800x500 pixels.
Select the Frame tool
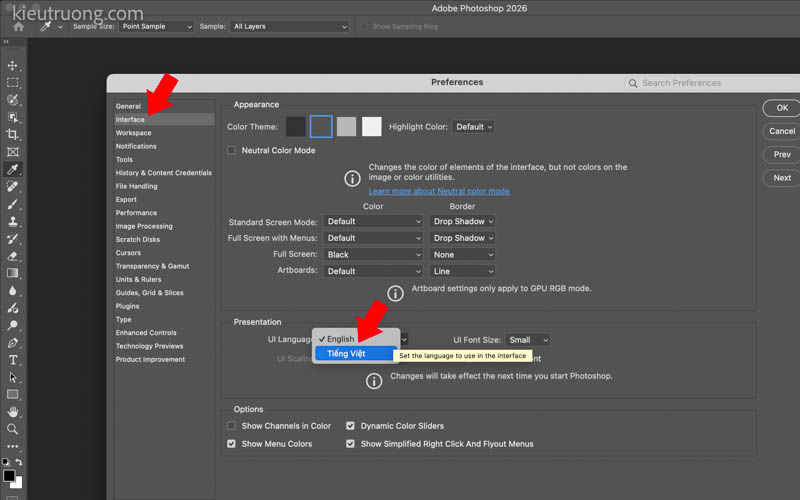[x=13, y=152]
